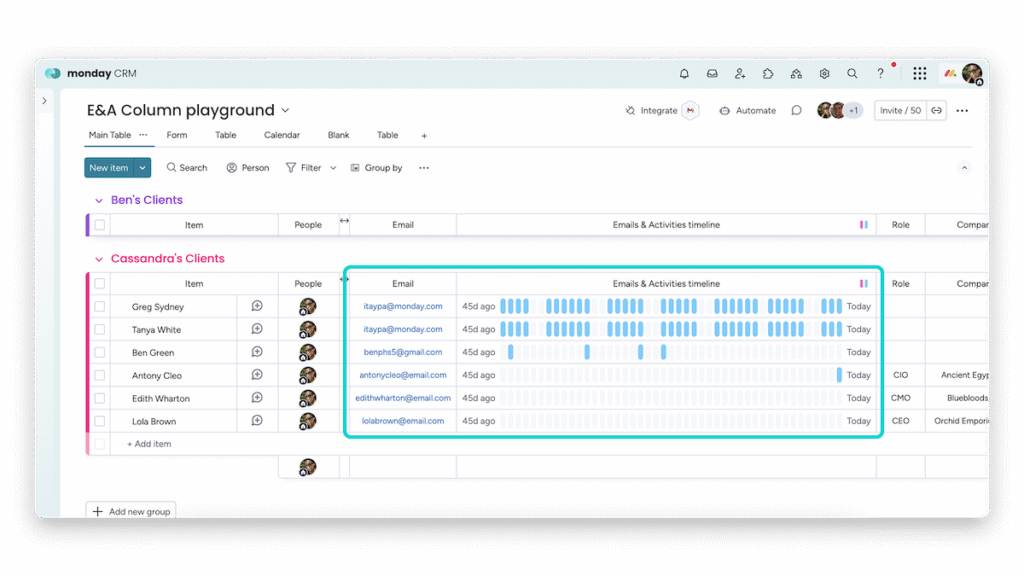The height and width of the screenshot is (576, 1024).
Task: Click the Search board field
Action: [x=187, y=168]
